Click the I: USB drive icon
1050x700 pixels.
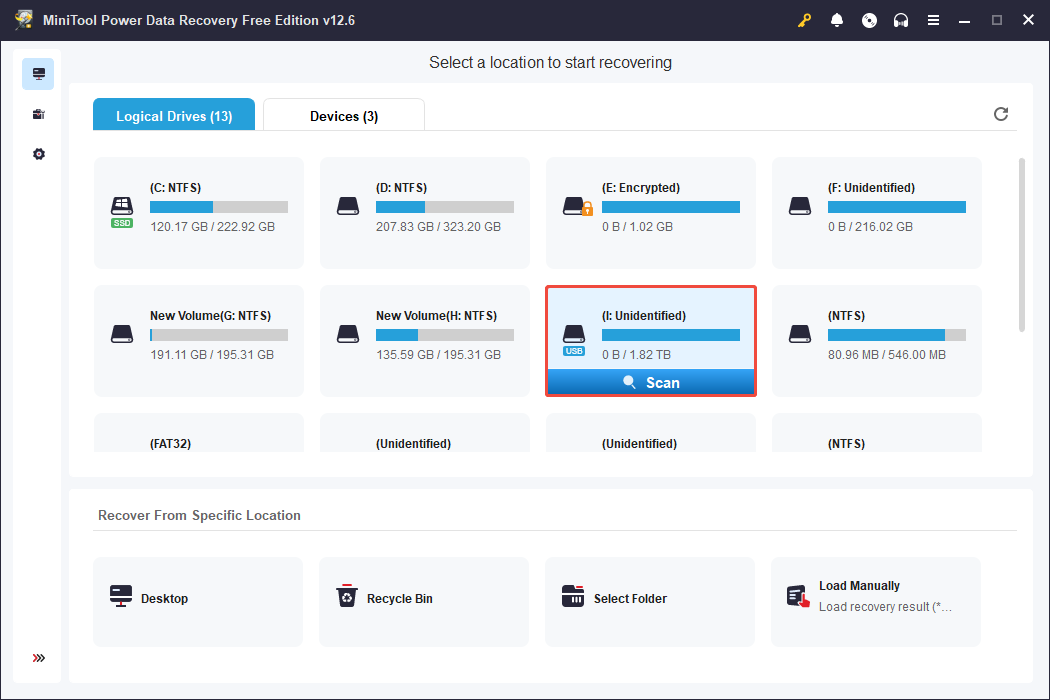(574, 340)
